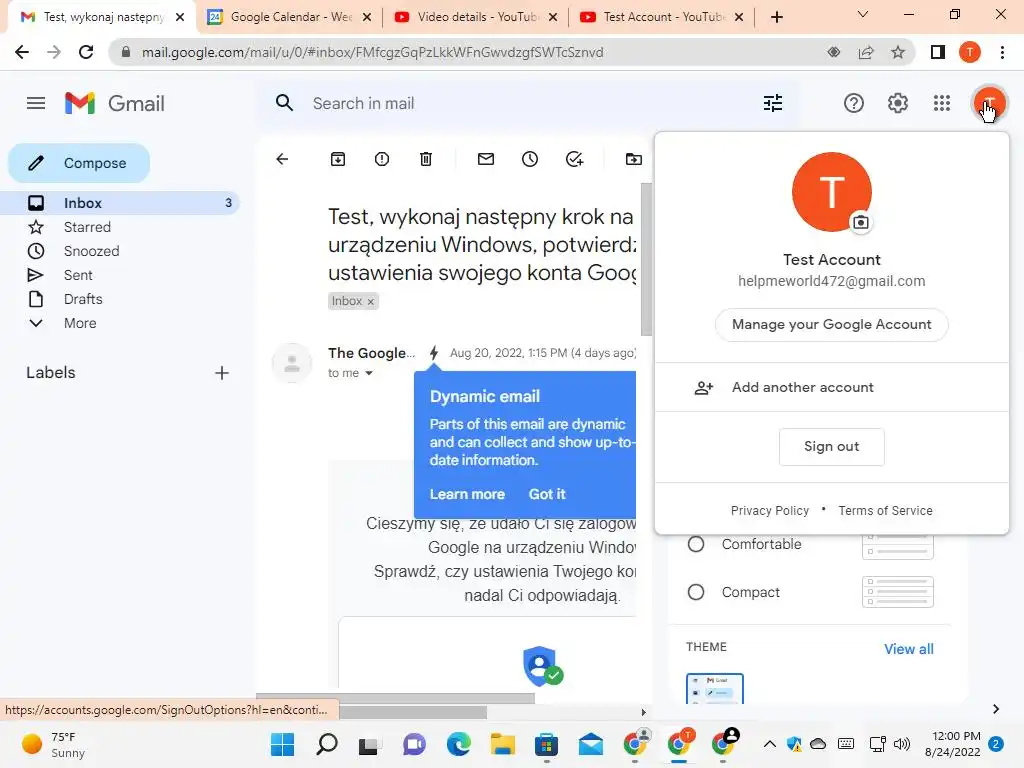Open the Privacy Policy link
This screenshot has height=768, width=1024.
click(x=769, y=511)
